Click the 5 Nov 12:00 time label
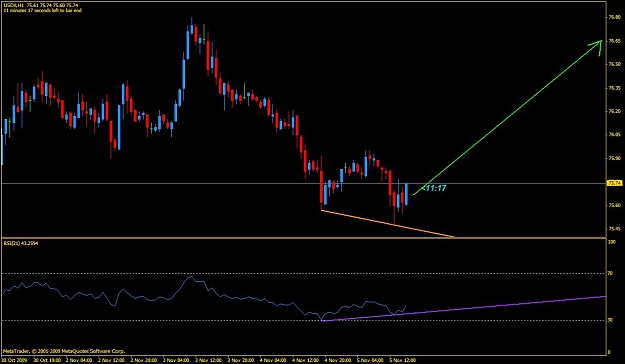 pos(402,360)
